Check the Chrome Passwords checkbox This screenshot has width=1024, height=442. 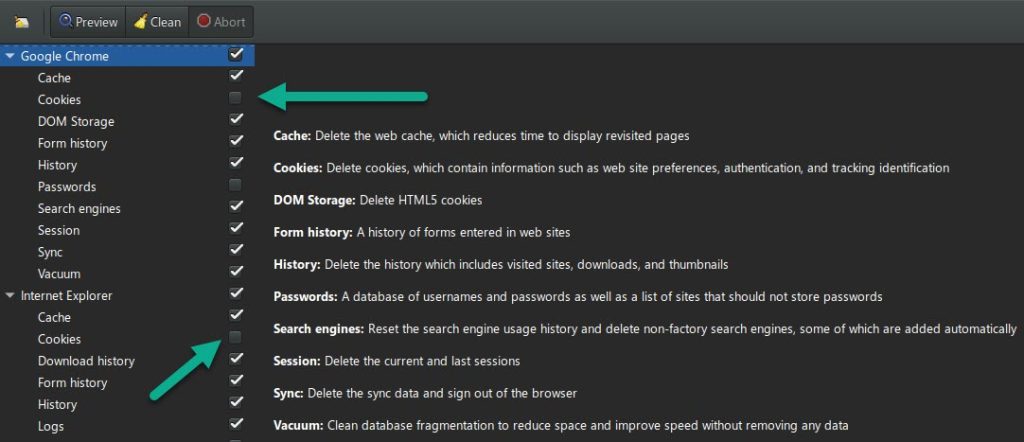click(x=235, y=185)
